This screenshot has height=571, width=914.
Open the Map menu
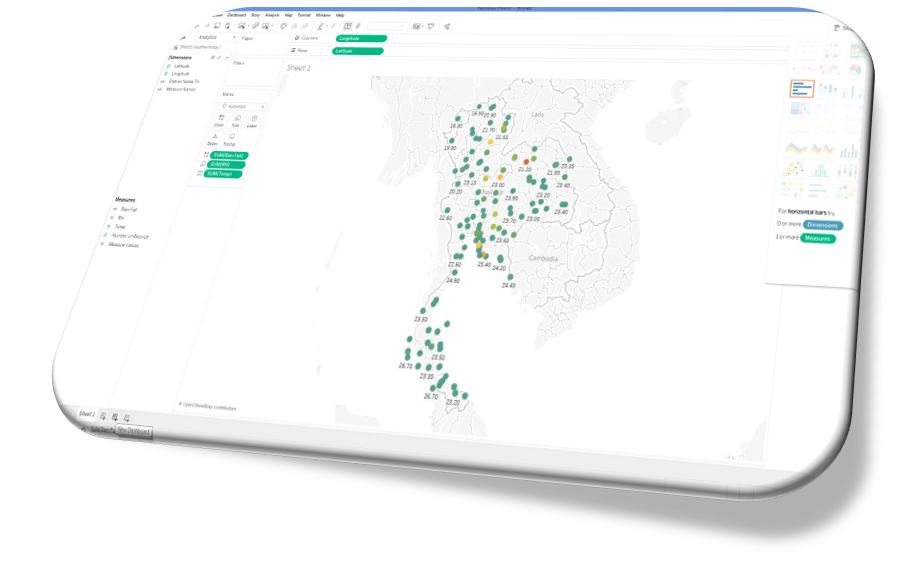tap(288, 16)
